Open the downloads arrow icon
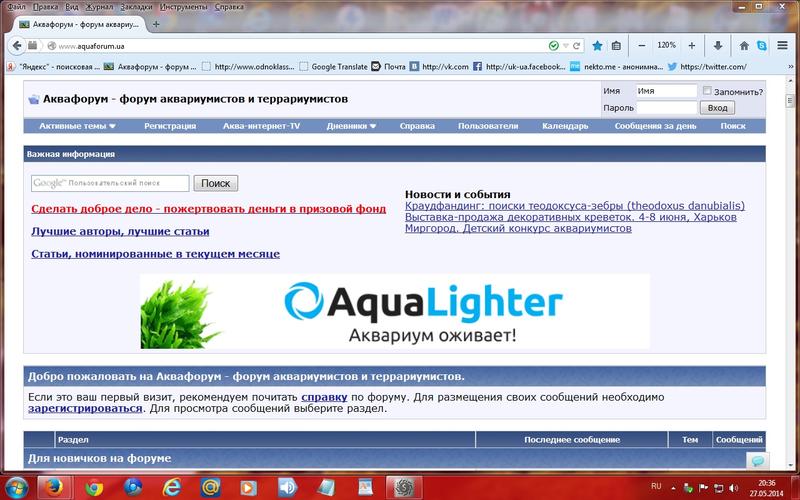 [718, 45]
